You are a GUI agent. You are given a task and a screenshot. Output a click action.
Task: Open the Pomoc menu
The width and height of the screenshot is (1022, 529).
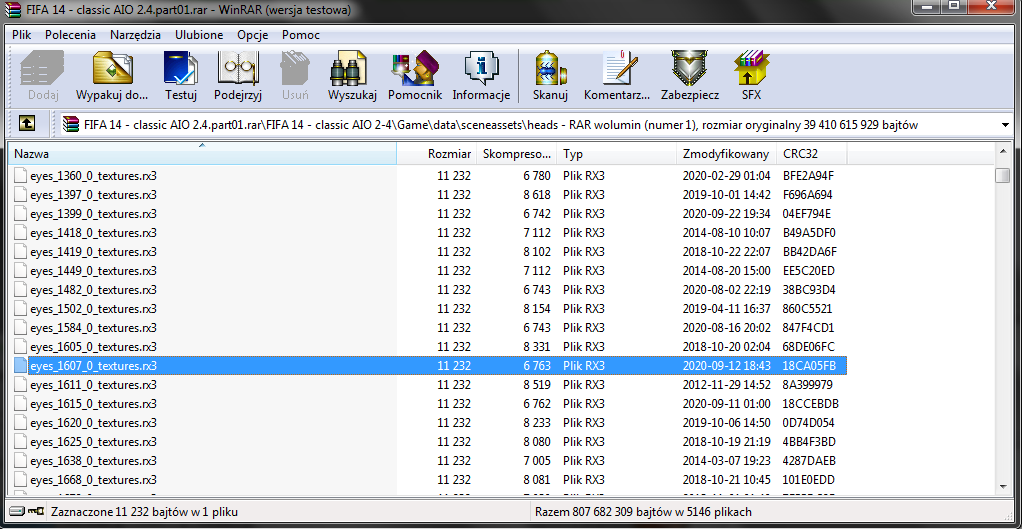pyautogui.click(x=301, y=35)
